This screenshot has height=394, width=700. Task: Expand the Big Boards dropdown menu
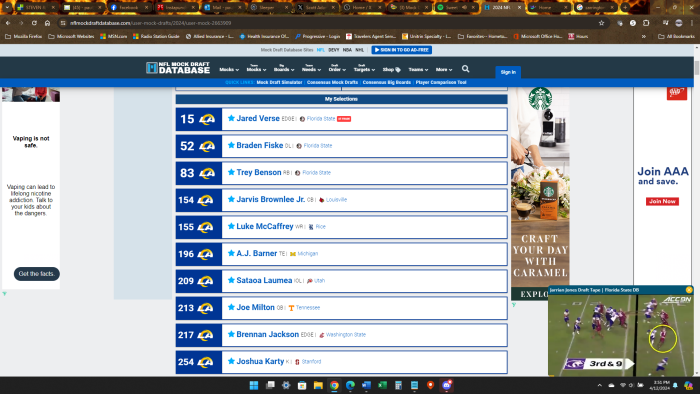point(284,68)
